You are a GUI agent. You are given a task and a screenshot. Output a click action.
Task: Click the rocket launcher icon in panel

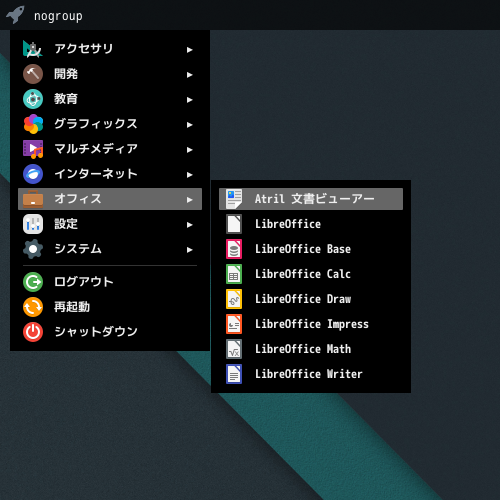click(x=15, y=15)
